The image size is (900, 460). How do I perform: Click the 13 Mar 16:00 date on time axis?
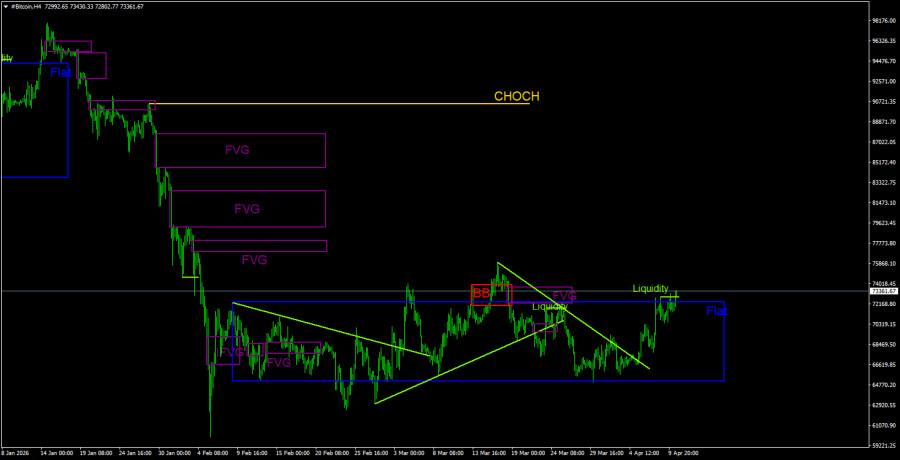click(491, 453)
